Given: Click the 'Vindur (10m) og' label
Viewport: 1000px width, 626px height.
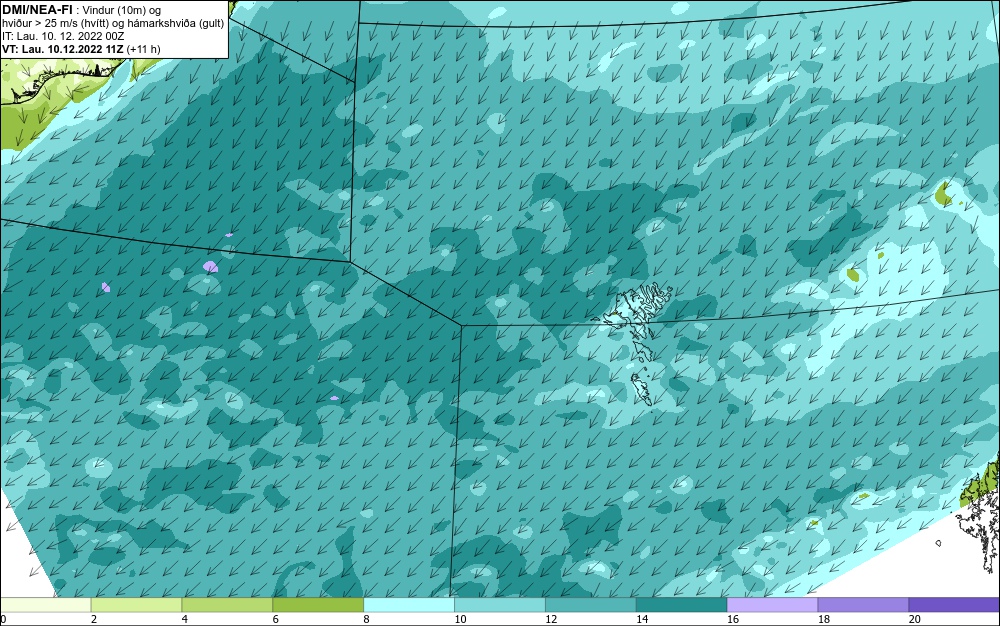Looking at the screenshot, I should pyautogui.click(x=122, y=10).
